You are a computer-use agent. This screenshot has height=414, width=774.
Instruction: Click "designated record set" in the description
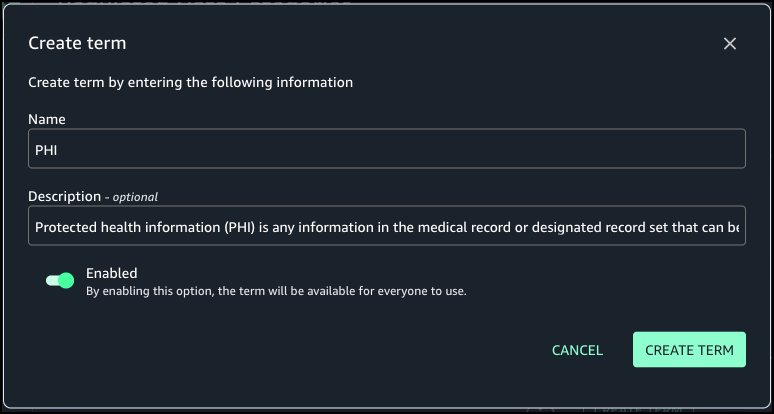622,227
